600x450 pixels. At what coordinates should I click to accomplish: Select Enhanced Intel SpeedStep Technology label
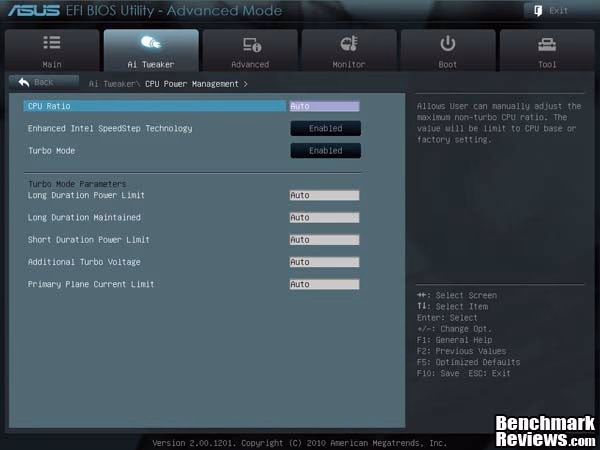(110, 129)
